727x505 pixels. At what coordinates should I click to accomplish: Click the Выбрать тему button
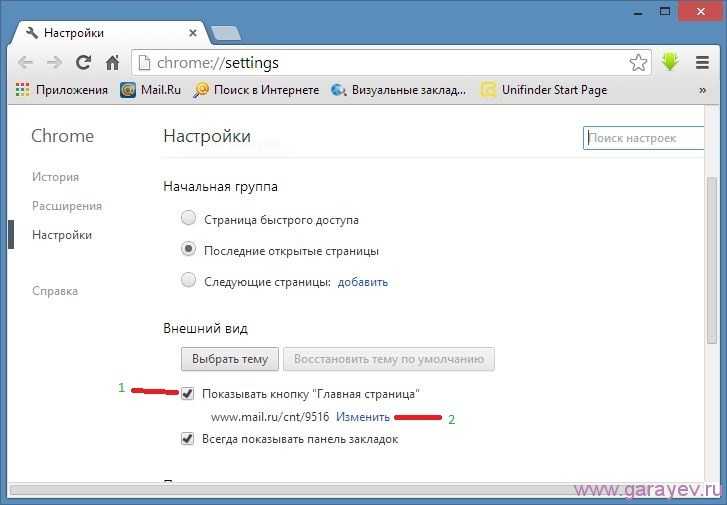pos(230,359)
